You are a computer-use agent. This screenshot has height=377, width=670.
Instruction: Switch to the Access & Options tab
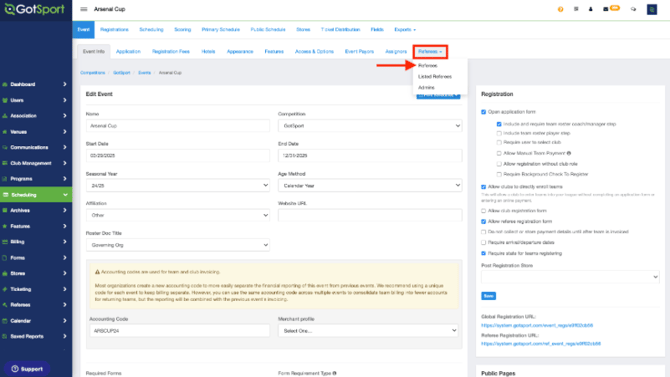pyautogui.click(x=314, y=51)
